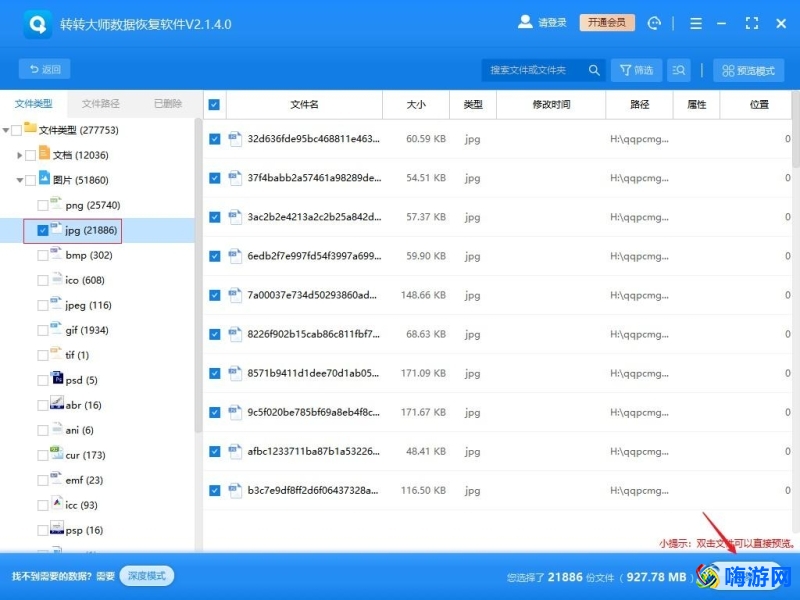This screenshot has width=800, height=600.
Task: Uncheck the b3c7e9df8ff2d6f06437328a file checkbox
Action: pyautogui.click(x=215, y=490)
